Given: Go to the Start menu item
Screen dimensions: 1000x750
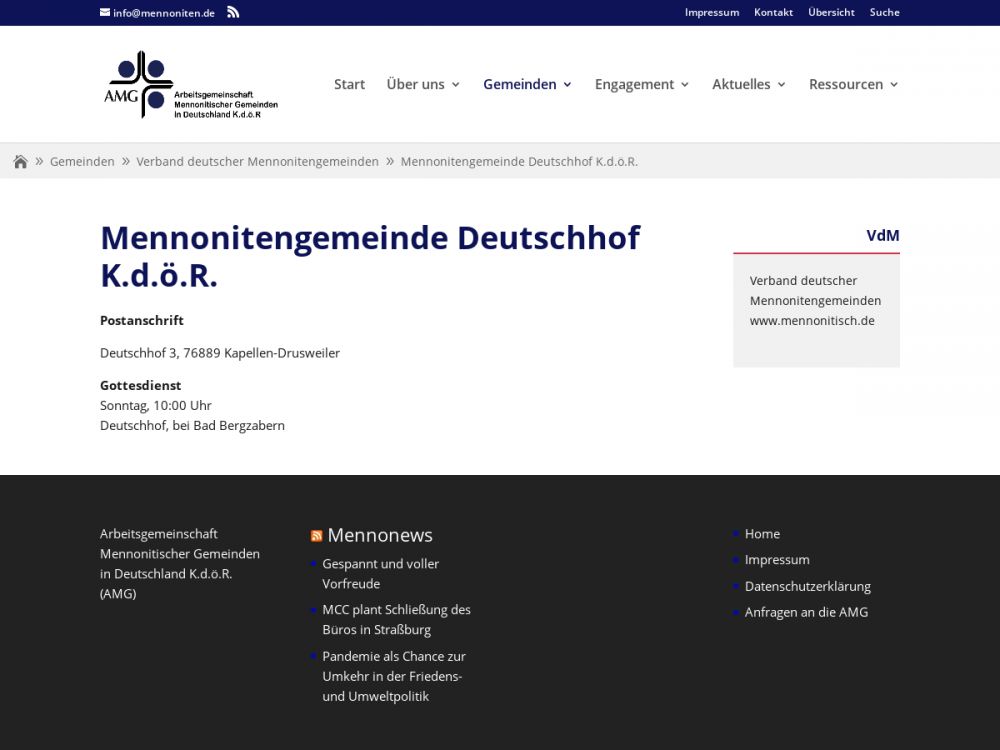Looking at the screenshot, I should click(x=349, y=85).
